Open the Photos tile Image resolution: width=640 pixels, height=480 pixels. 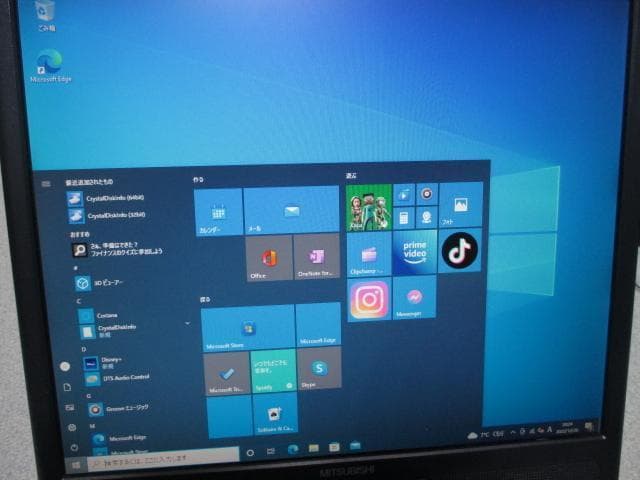(461, 204)
